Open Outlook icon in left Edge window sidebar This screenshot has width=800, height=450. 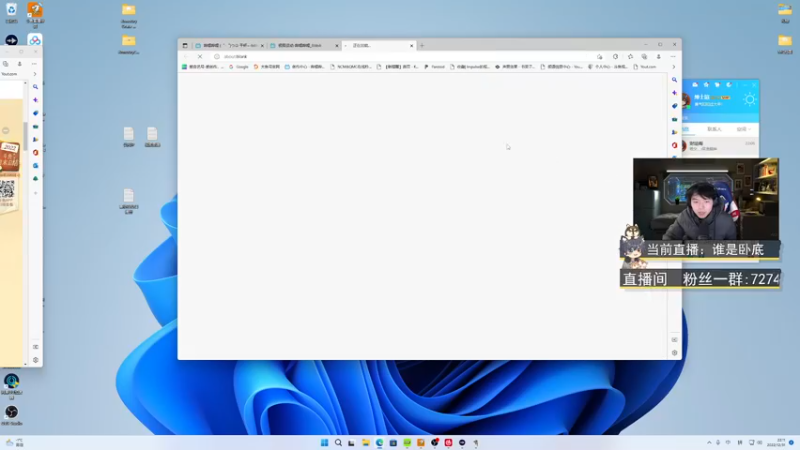click(36, 165)
